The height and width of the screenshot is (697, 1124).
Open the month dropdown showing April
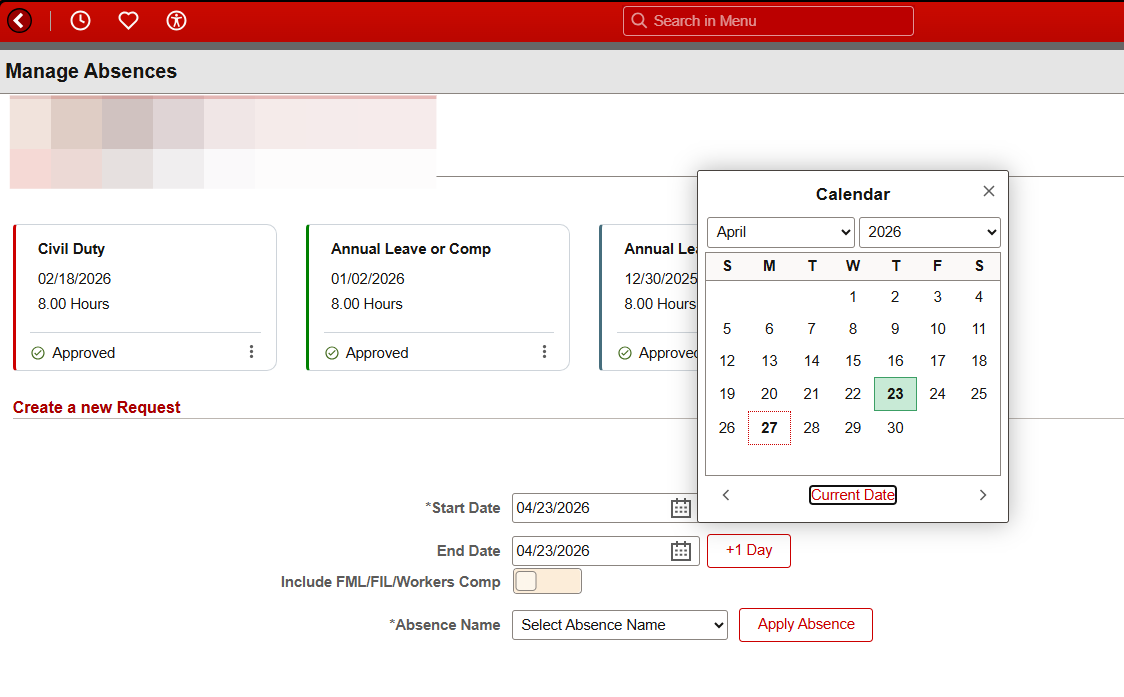point(781,232)
